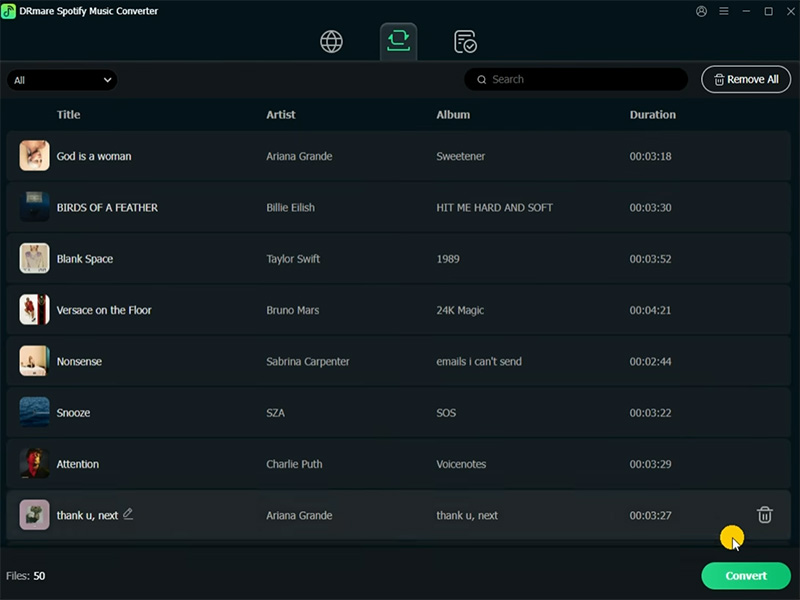Focus the Search input field

[x=576, y=80]
